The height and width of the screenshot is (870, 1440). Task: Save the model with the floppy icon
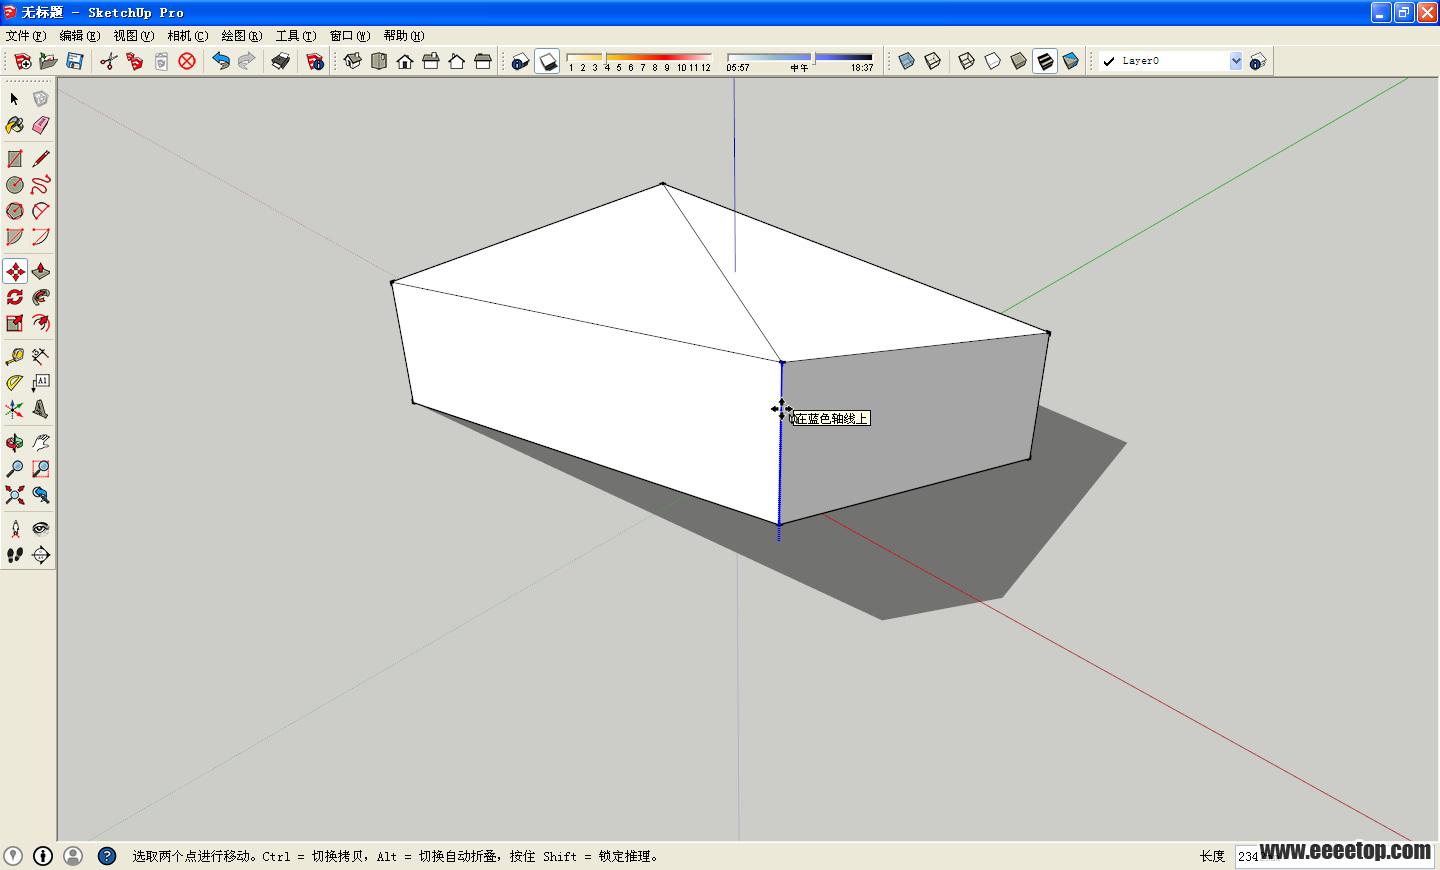tap(74, 61)
